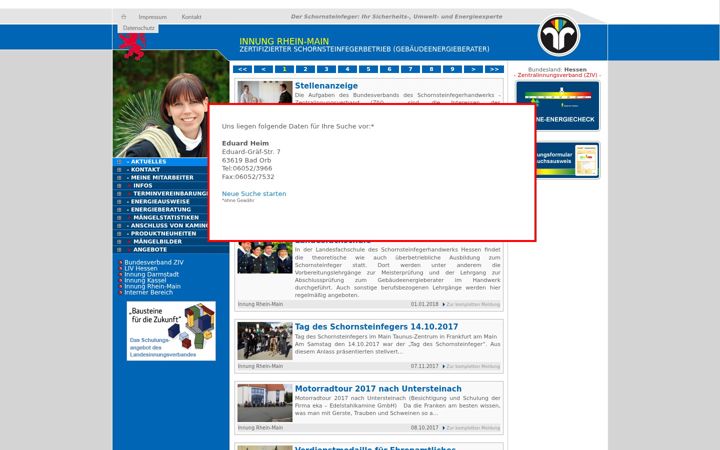Open the Impressum link in the top bar

click(153, 17)
